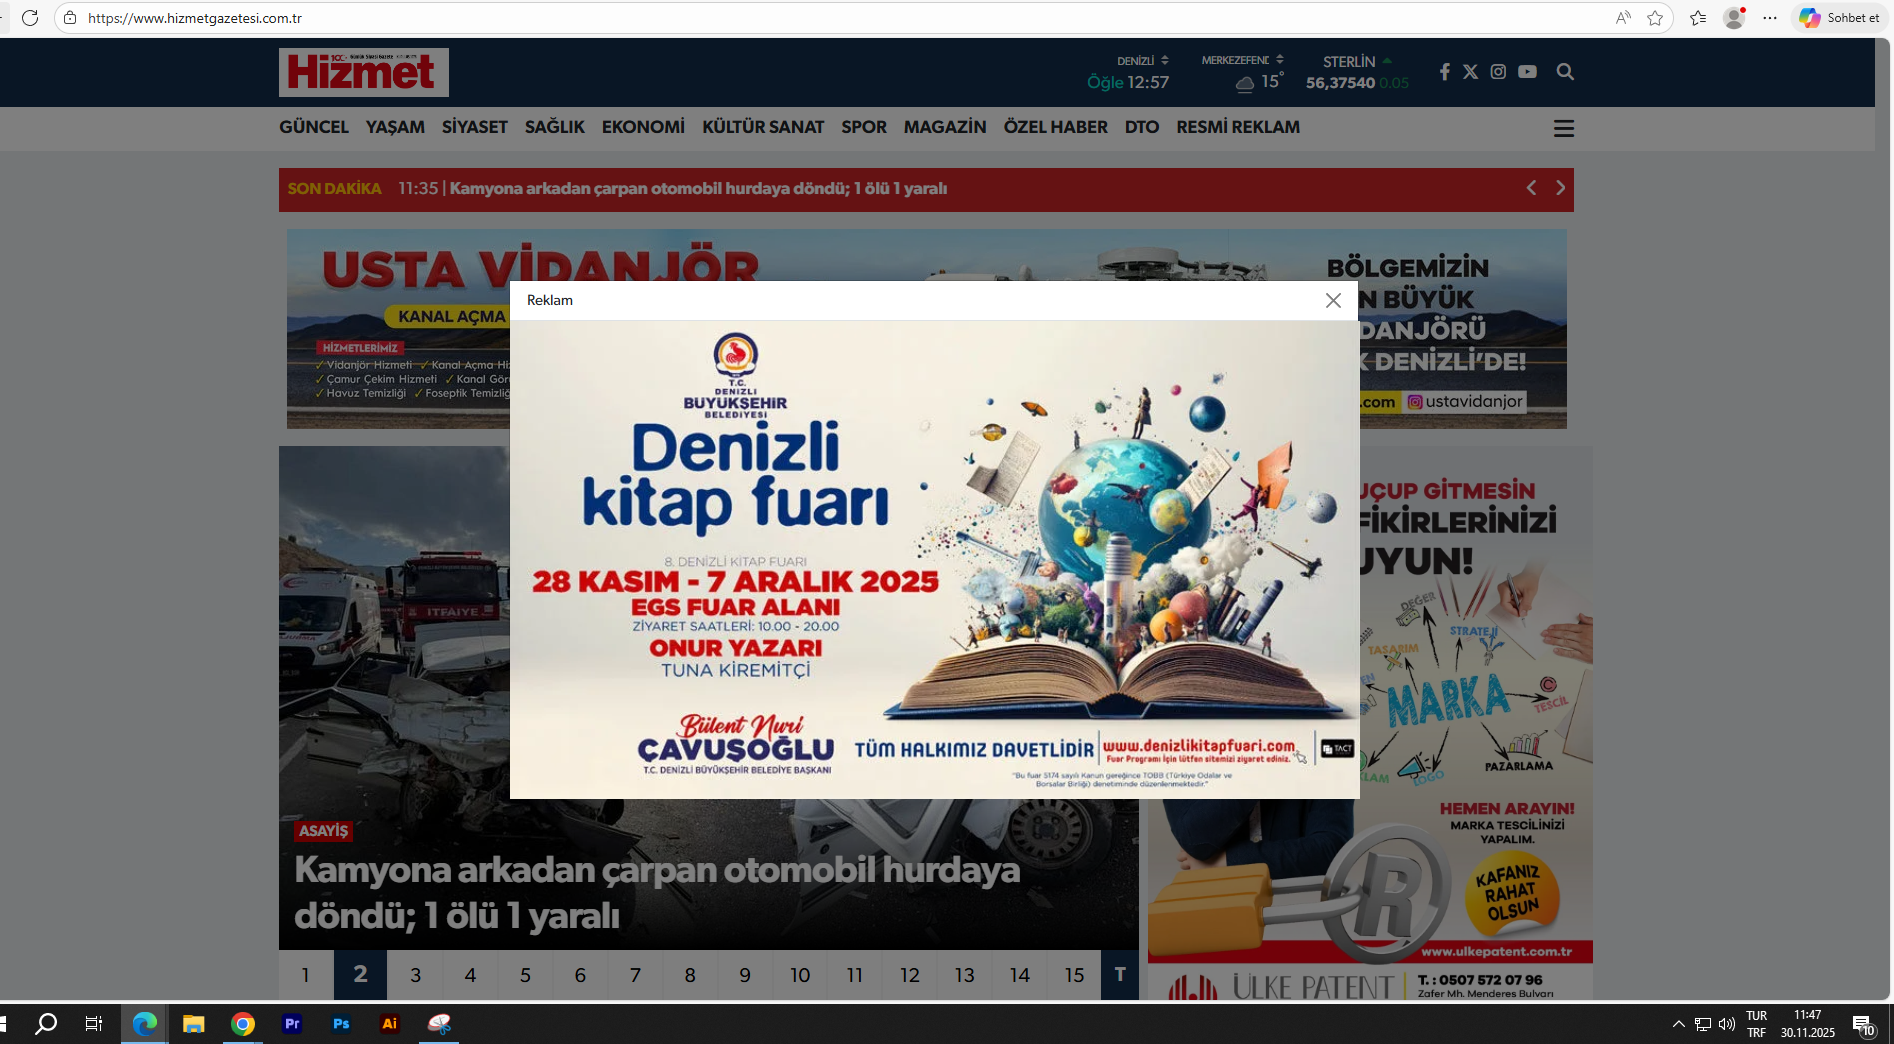Viewport: 1894px width, 1044px height.
Task: Open the YouTube icon in header
Action: click(x=1527, y=72)
